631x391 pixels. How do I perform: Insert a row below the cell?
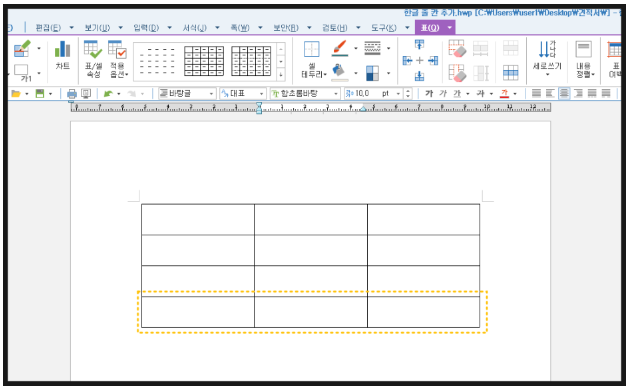(419, 76)
